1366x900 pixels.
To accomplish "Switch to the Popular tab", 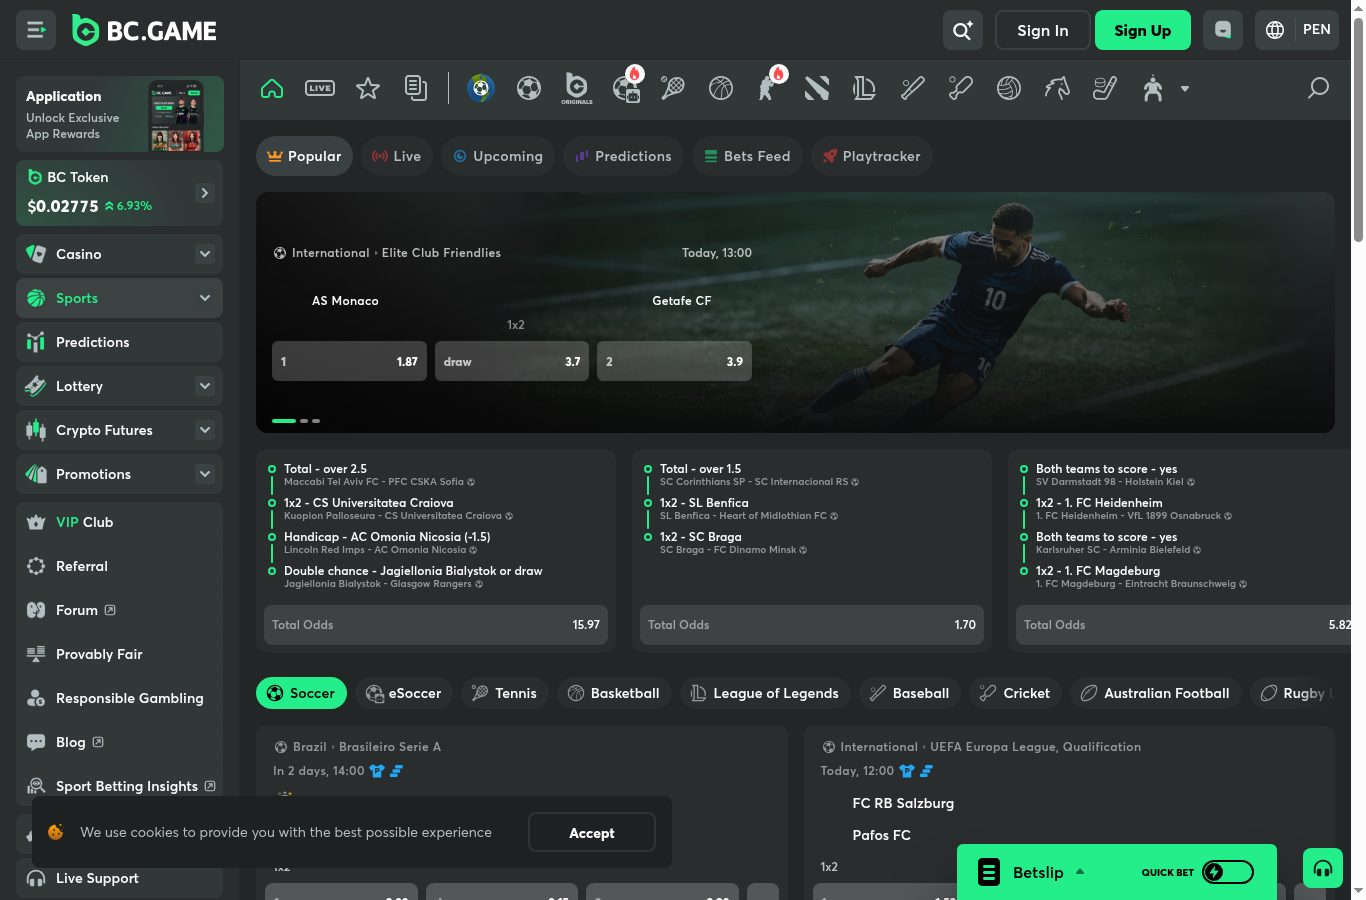I will click(304, 156).
